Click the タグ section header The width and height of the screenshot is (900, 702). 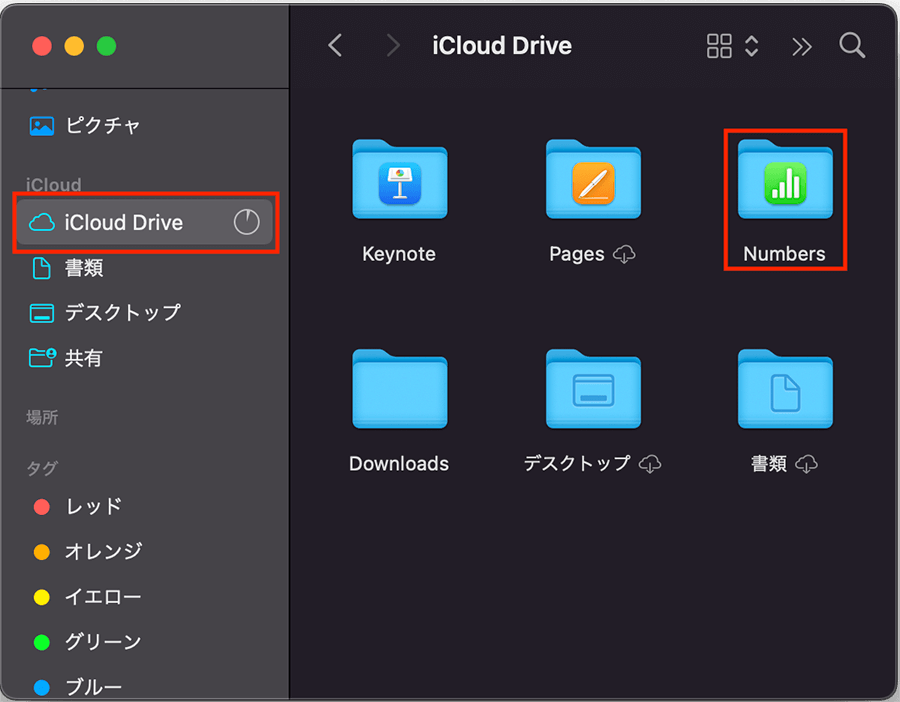[42, 468]
